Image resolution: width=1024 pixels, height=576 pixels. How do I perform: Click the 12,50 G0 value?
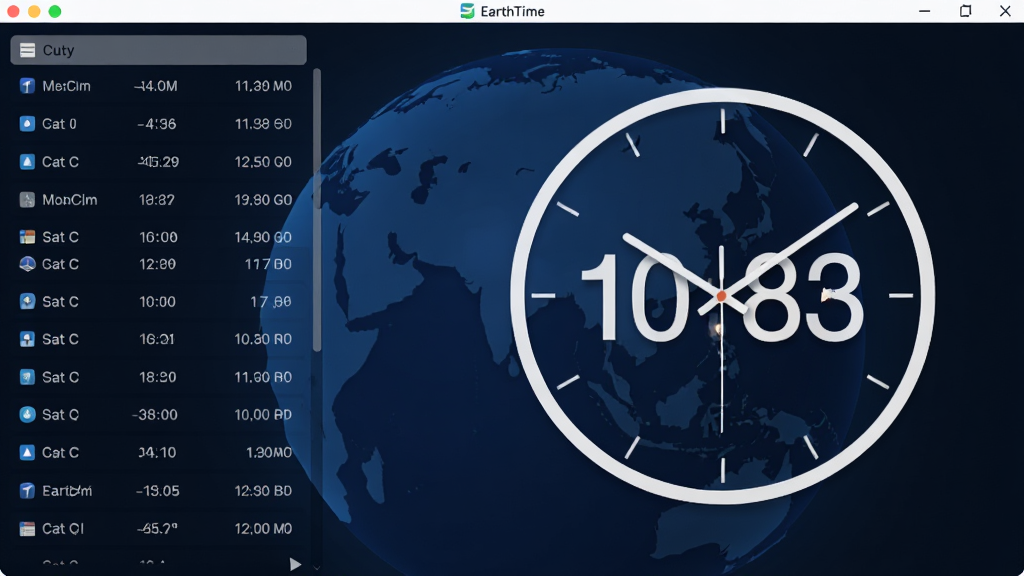point(263,162)
